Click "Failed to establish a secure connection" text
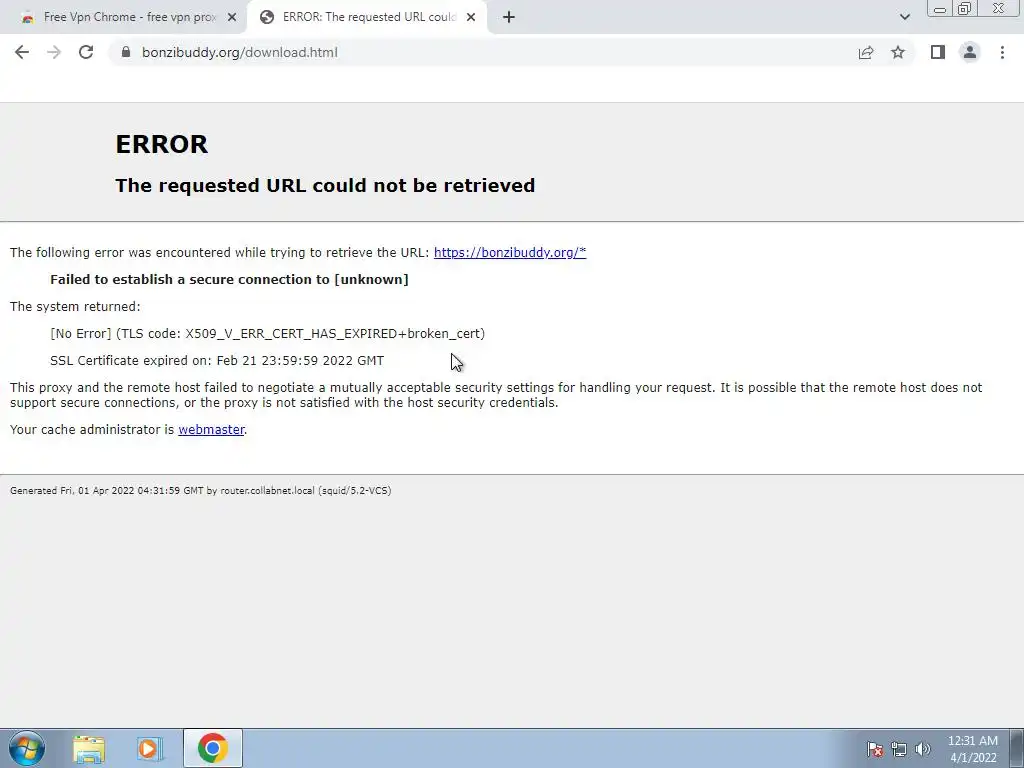Image resolution: width=1024 pixels, height=768 pixels. [229, 280]
